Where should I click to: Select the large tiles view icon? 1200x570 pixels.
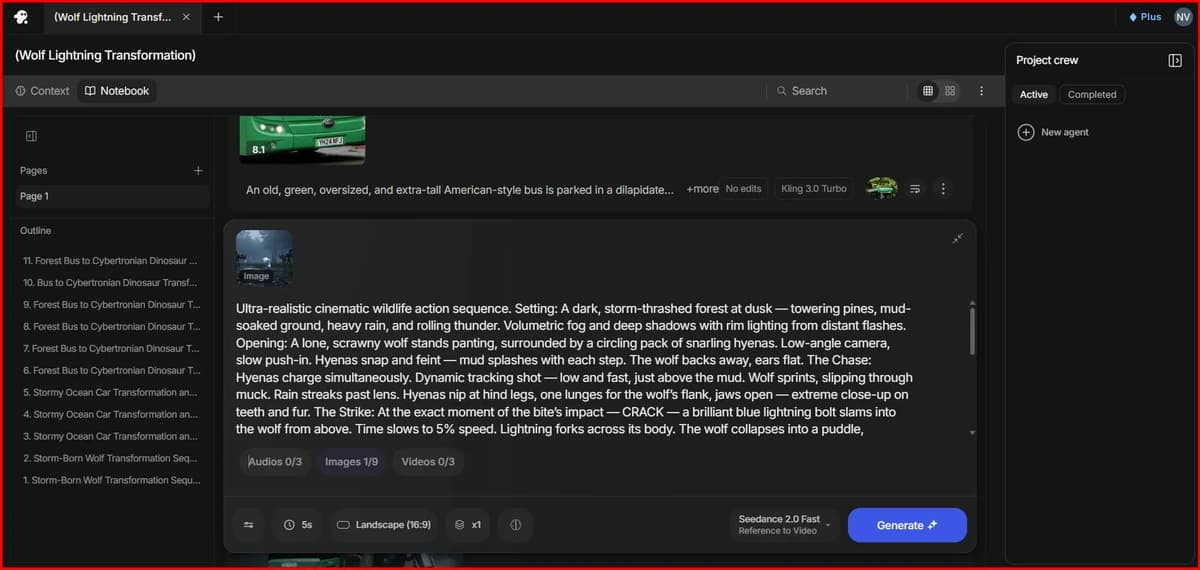[x=950, y=91]
